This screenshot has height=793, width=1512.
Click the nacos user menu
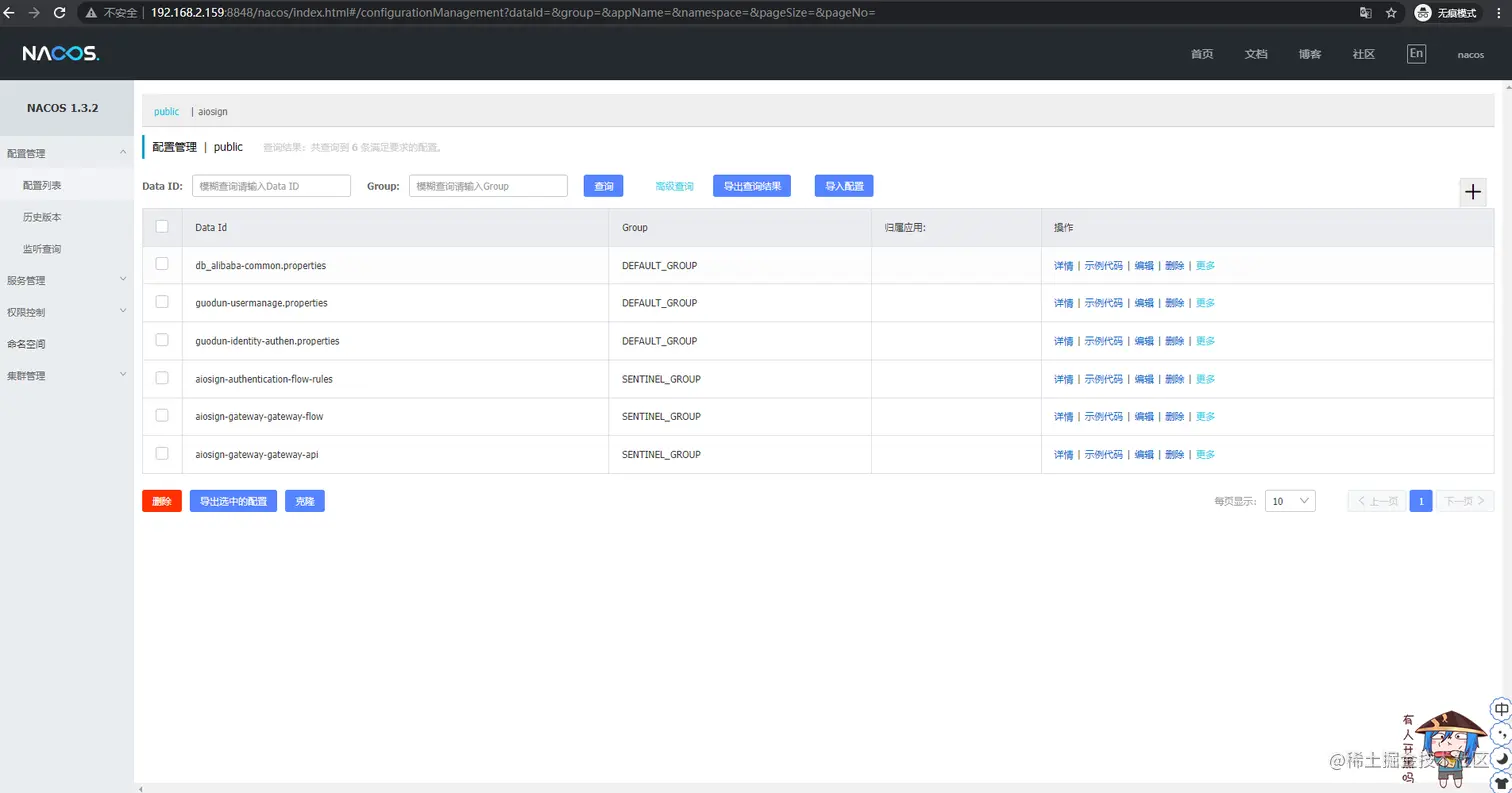click(x=1470, y=55)
